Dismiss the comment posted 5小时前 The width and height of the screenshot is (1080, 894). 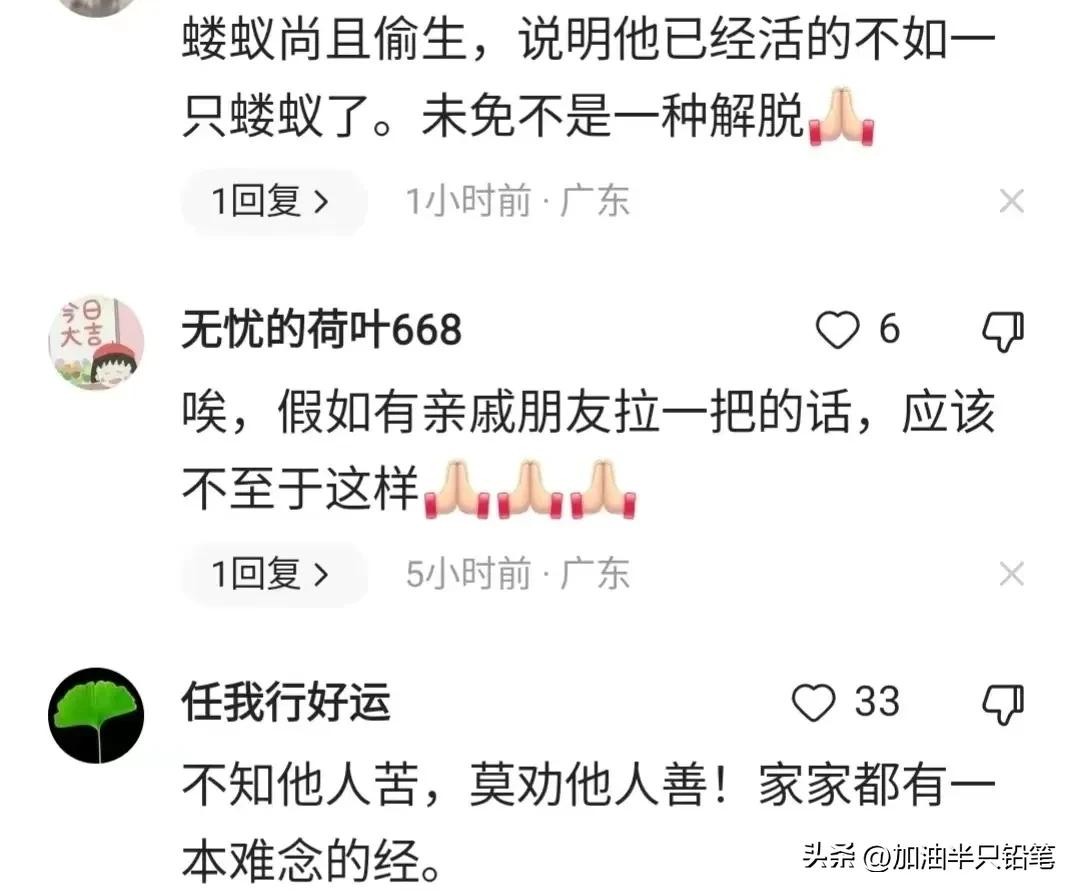coord(1011,574)
